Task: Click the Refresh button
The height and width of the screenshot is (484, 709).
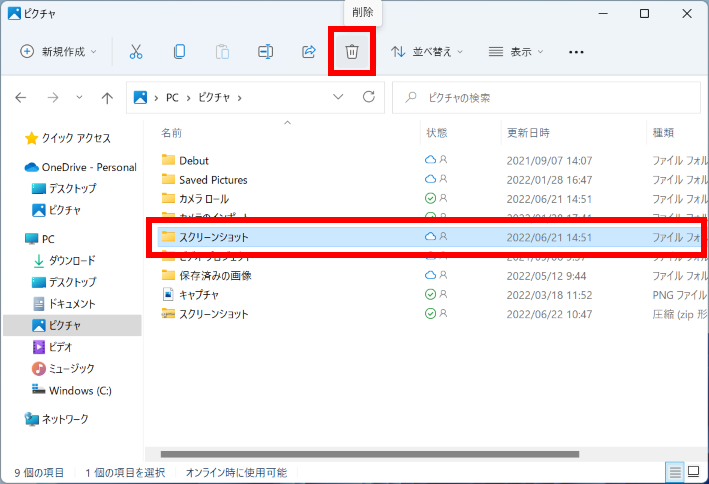Action: (369, 97)
